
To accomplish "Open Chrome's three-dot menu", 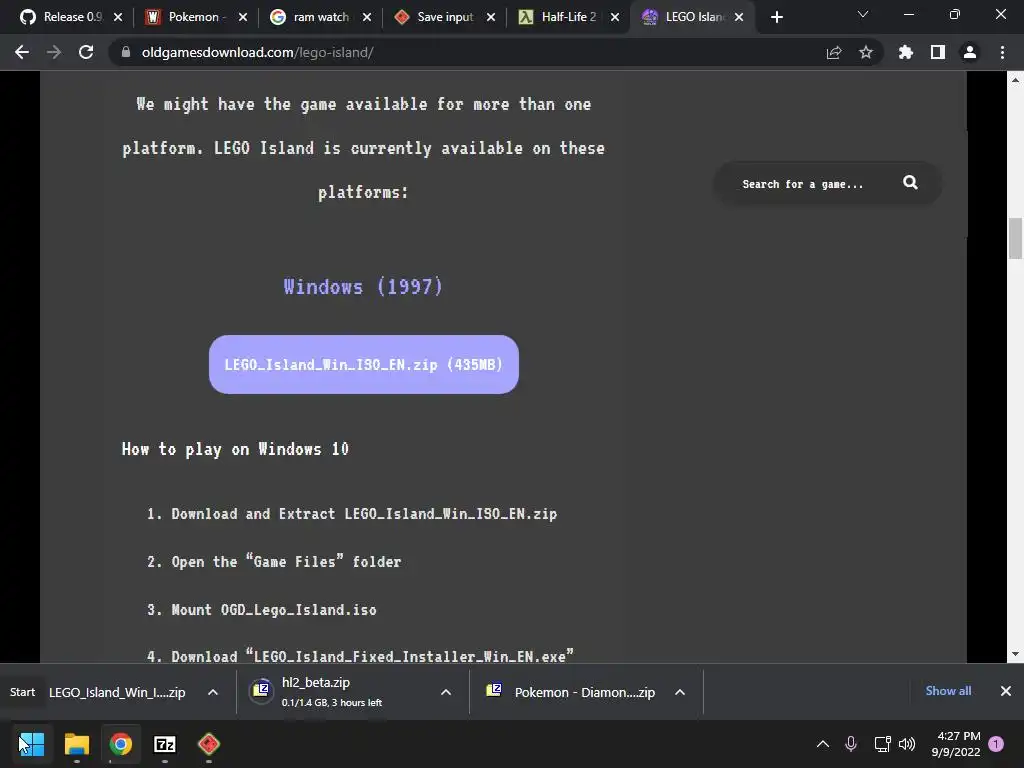I will 1002,52.
